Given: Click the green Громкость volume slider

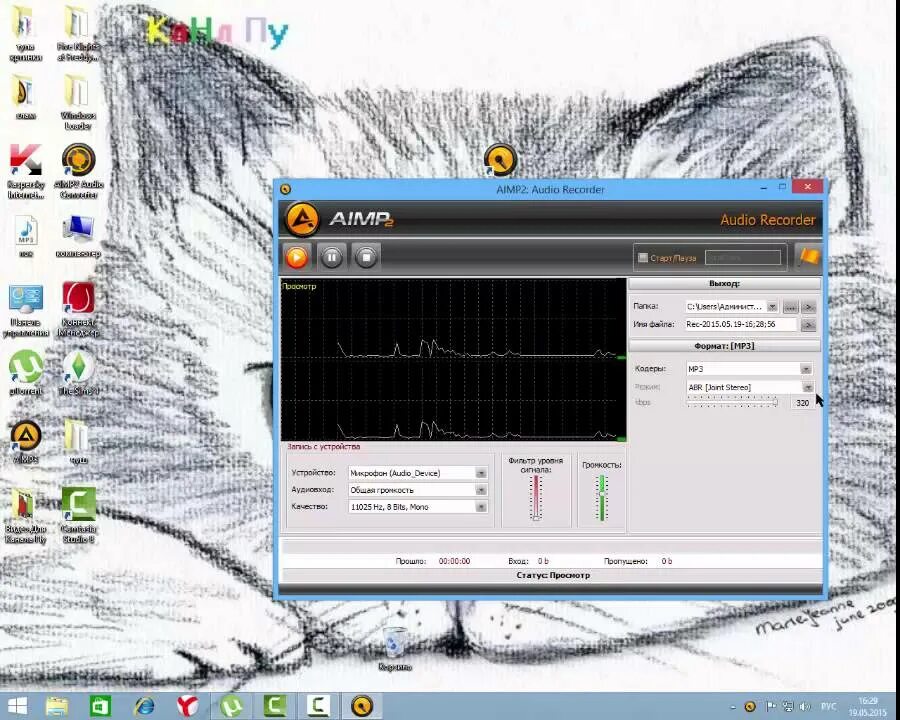Looking at the screenshot, I should click(x=602, y=498).
